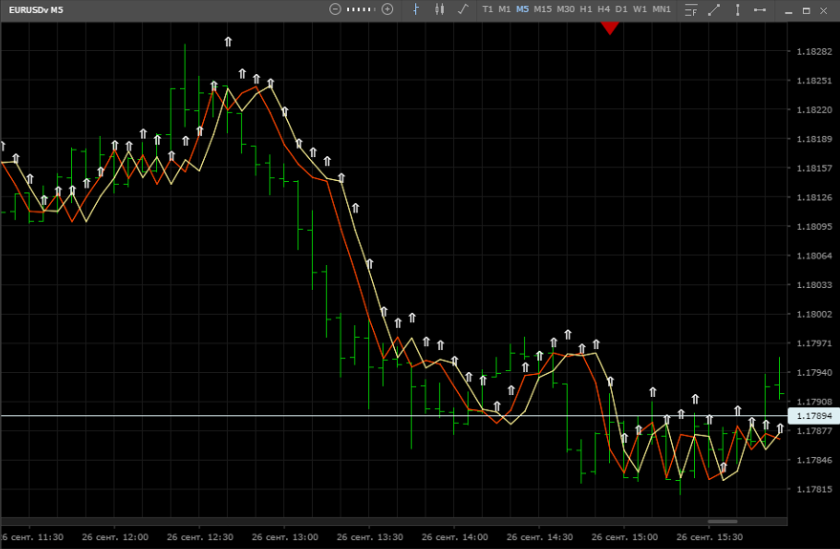The height and width of the screenshot is (549, 840).
Task: Select H4 timeframe
Action: [604, 9]
